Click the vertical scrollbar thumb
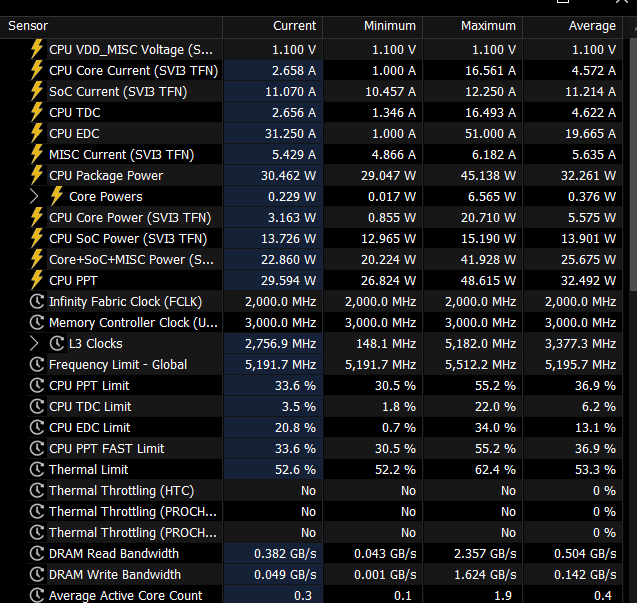The image size is (637, 603). pos(633,164)
